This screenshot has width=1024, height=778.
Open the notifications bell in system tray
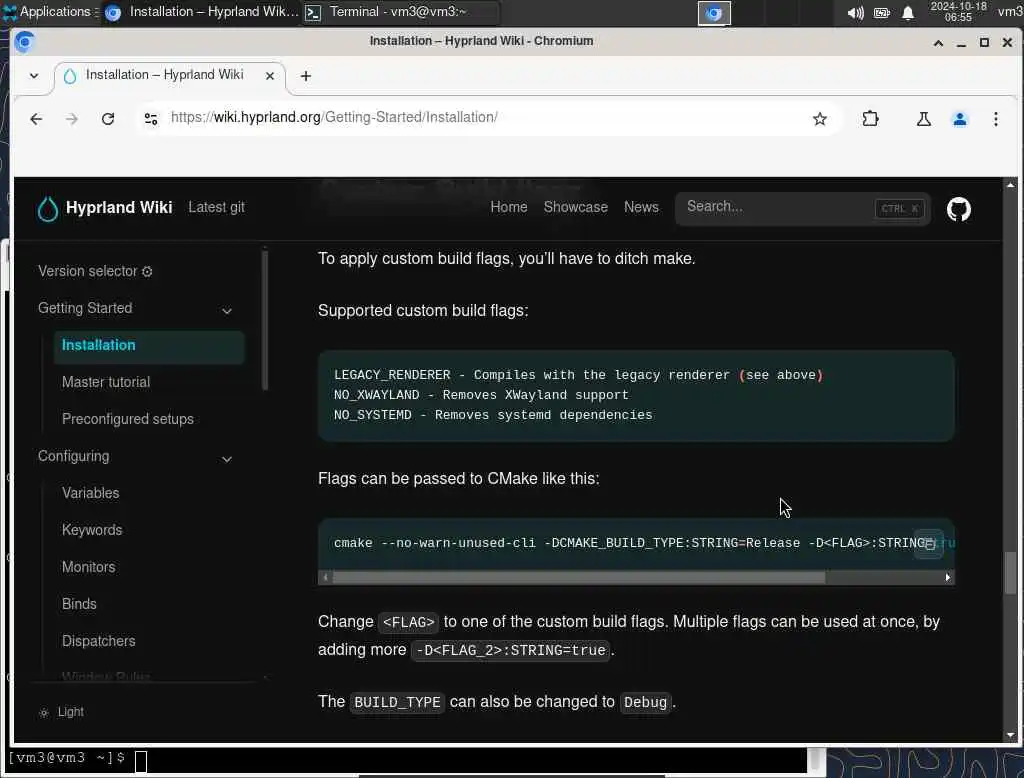click(908, 13)
